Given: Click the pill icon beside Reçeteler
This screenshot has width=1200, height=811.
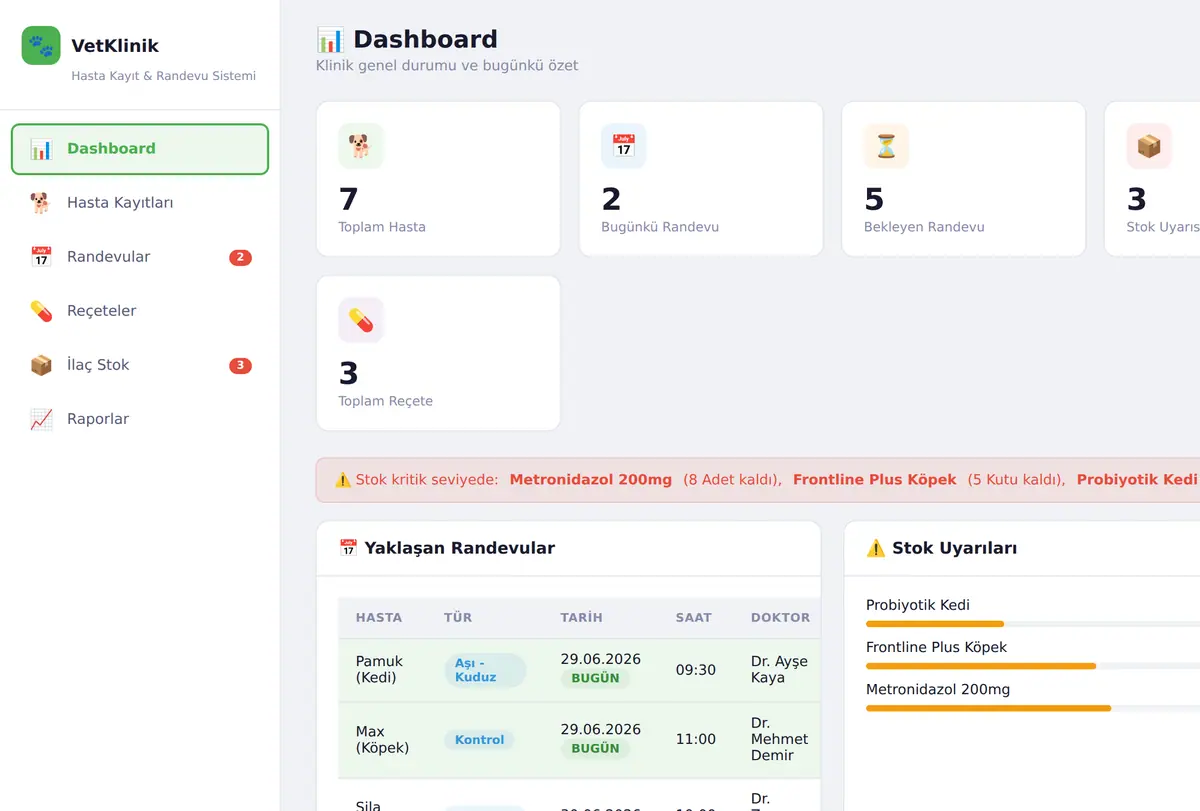Looking at the screenshot, I should click(x=41, y=311).
